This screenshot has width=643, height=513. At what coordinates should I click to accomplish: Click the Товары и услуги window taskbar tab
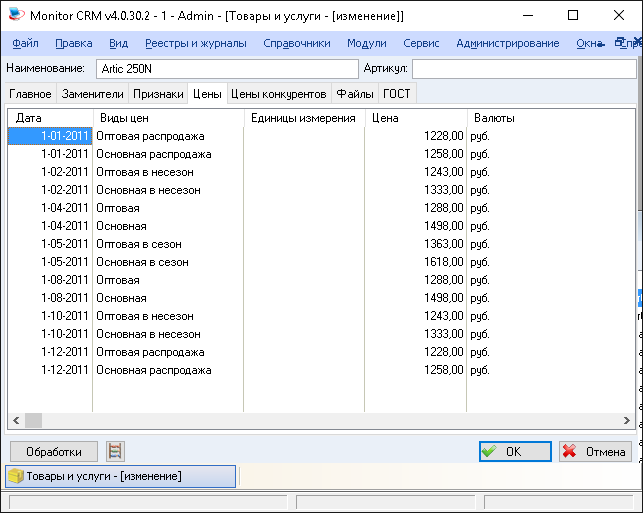point(121,476)
